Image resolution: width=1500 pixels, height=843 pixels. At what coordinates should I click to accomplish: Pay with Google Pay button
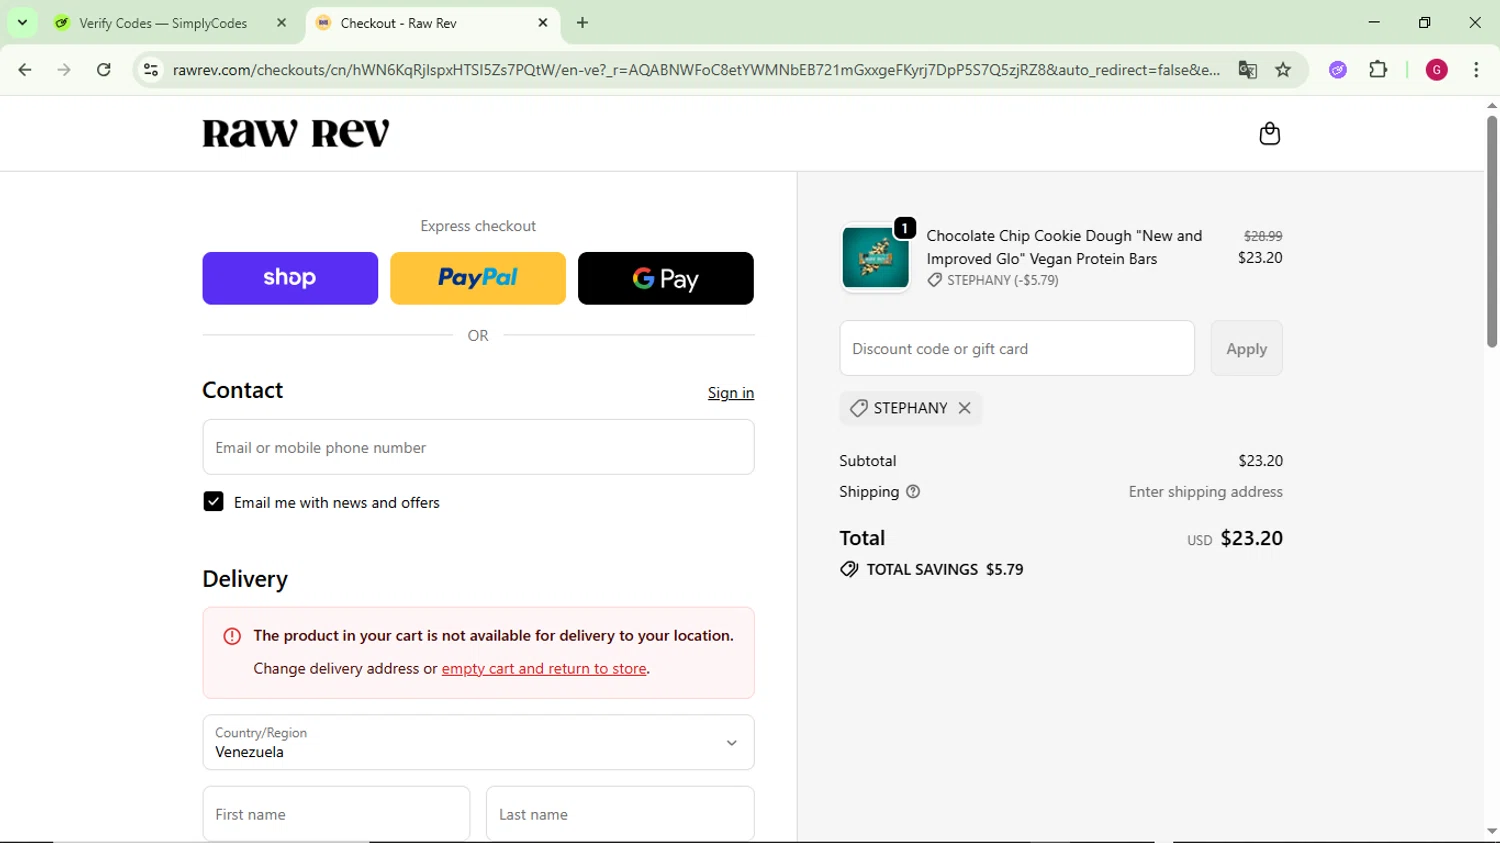click(x=666, y=278)
